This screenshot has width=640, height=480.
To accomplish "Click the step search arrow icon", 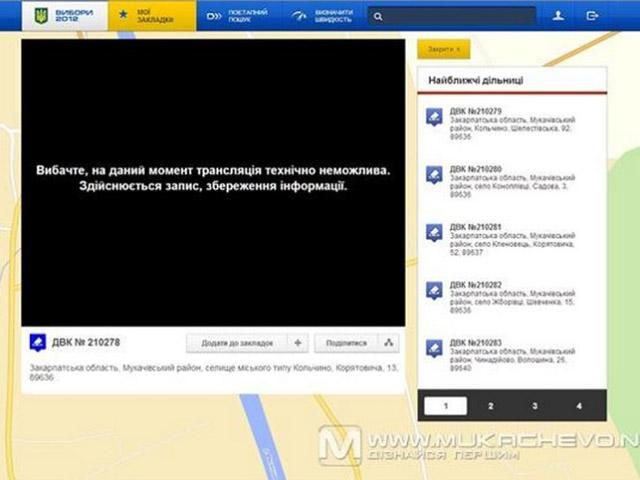I will click(214, 16).
